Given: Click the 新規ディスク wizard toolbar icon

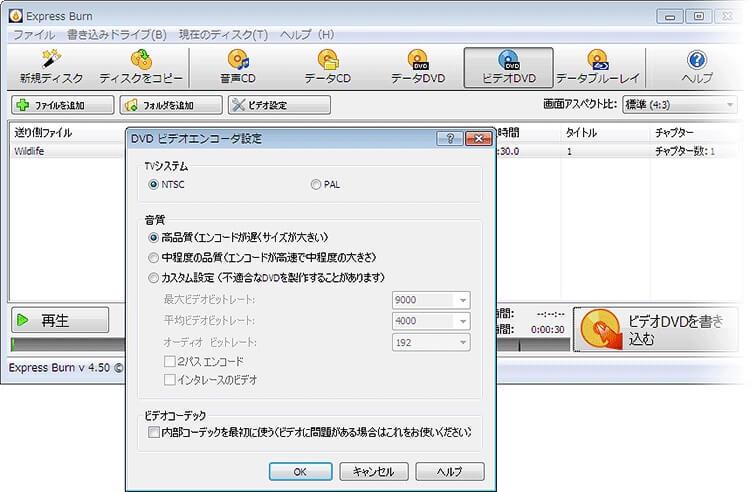Looking at the screenshot, I should coord(51,67).
